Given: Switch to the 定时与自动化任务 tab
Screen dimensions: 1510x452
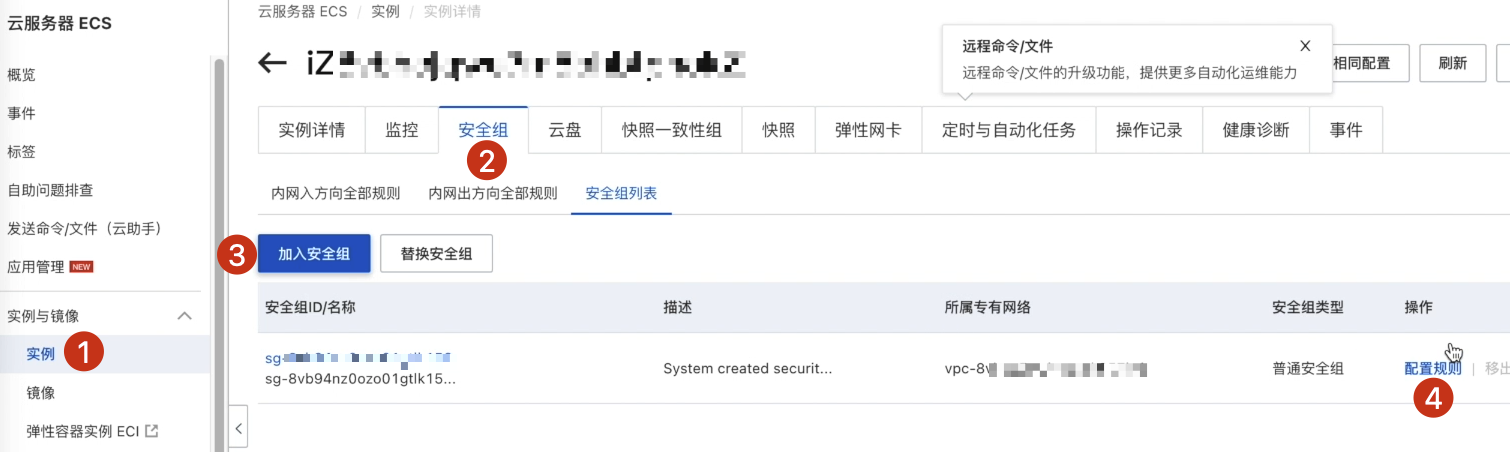Looking at the screenshot, I should (1009, 130).
